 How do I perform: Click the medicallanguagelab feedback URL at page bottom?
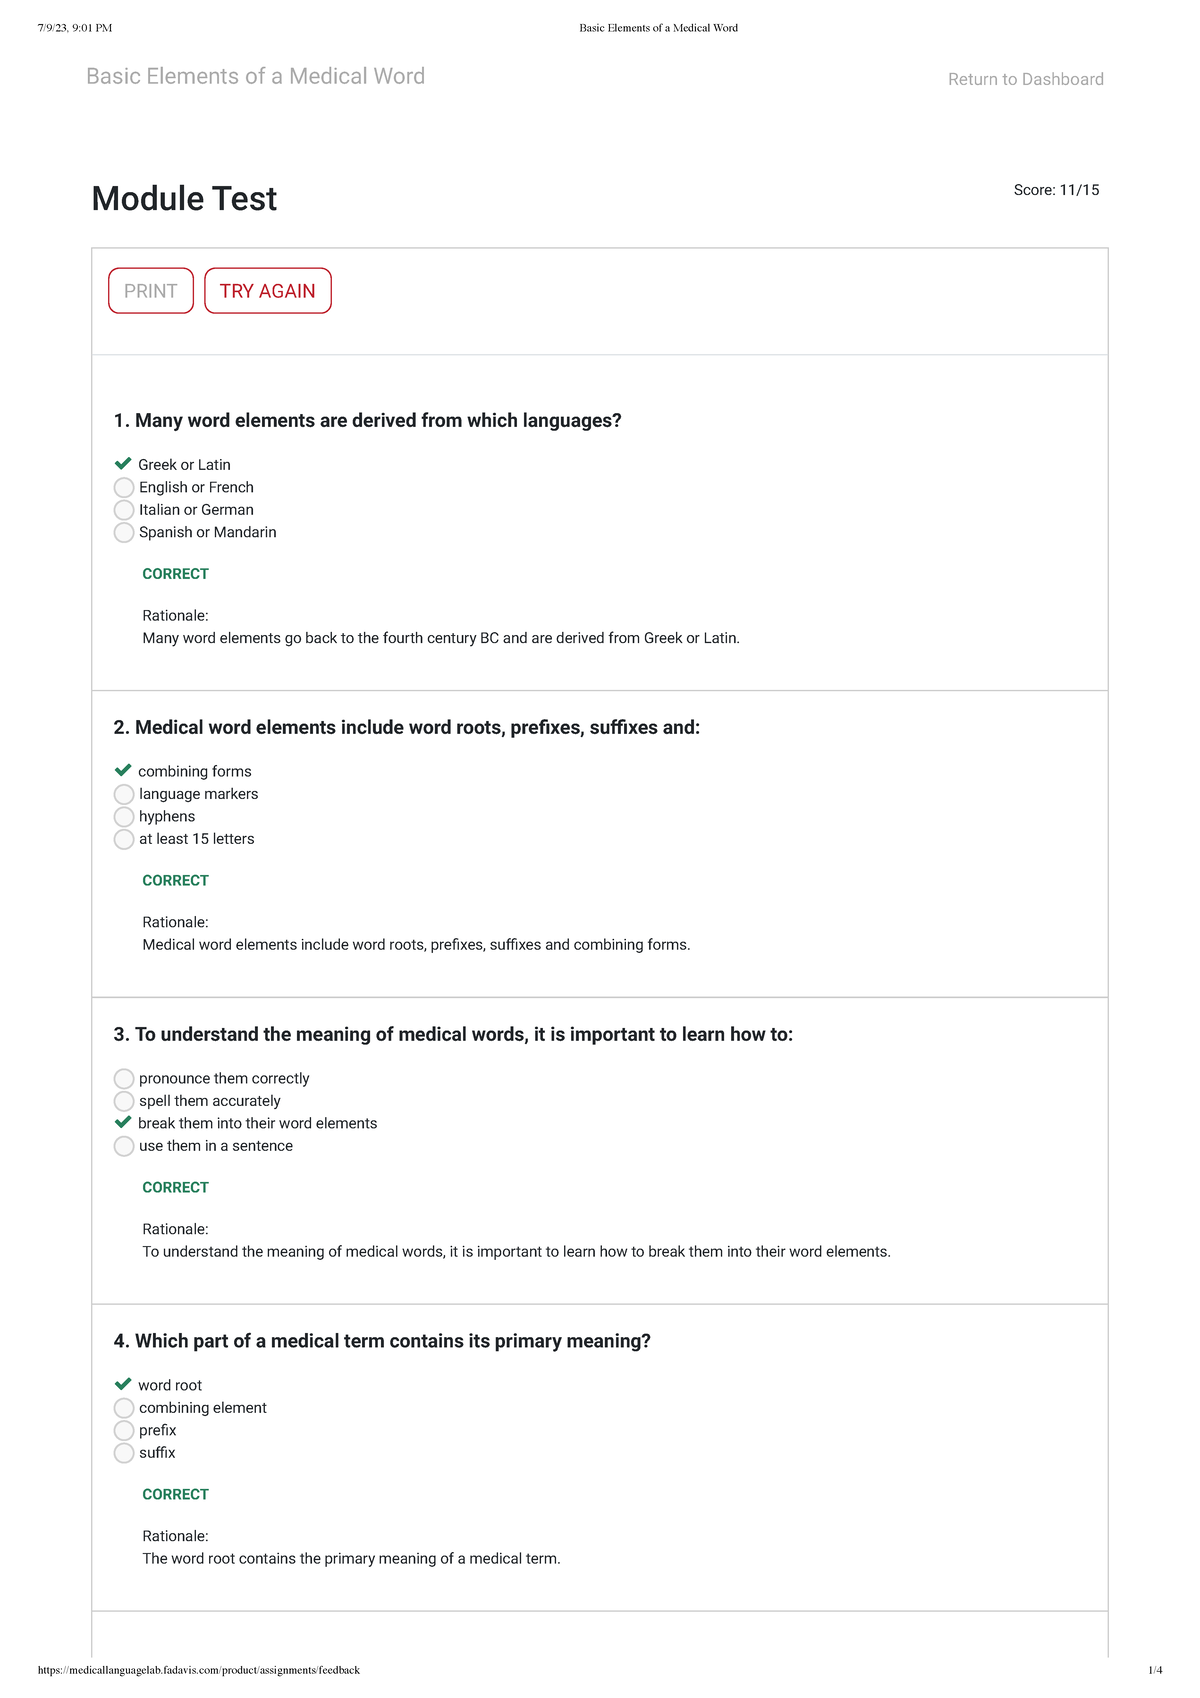tap(198, 1661)
